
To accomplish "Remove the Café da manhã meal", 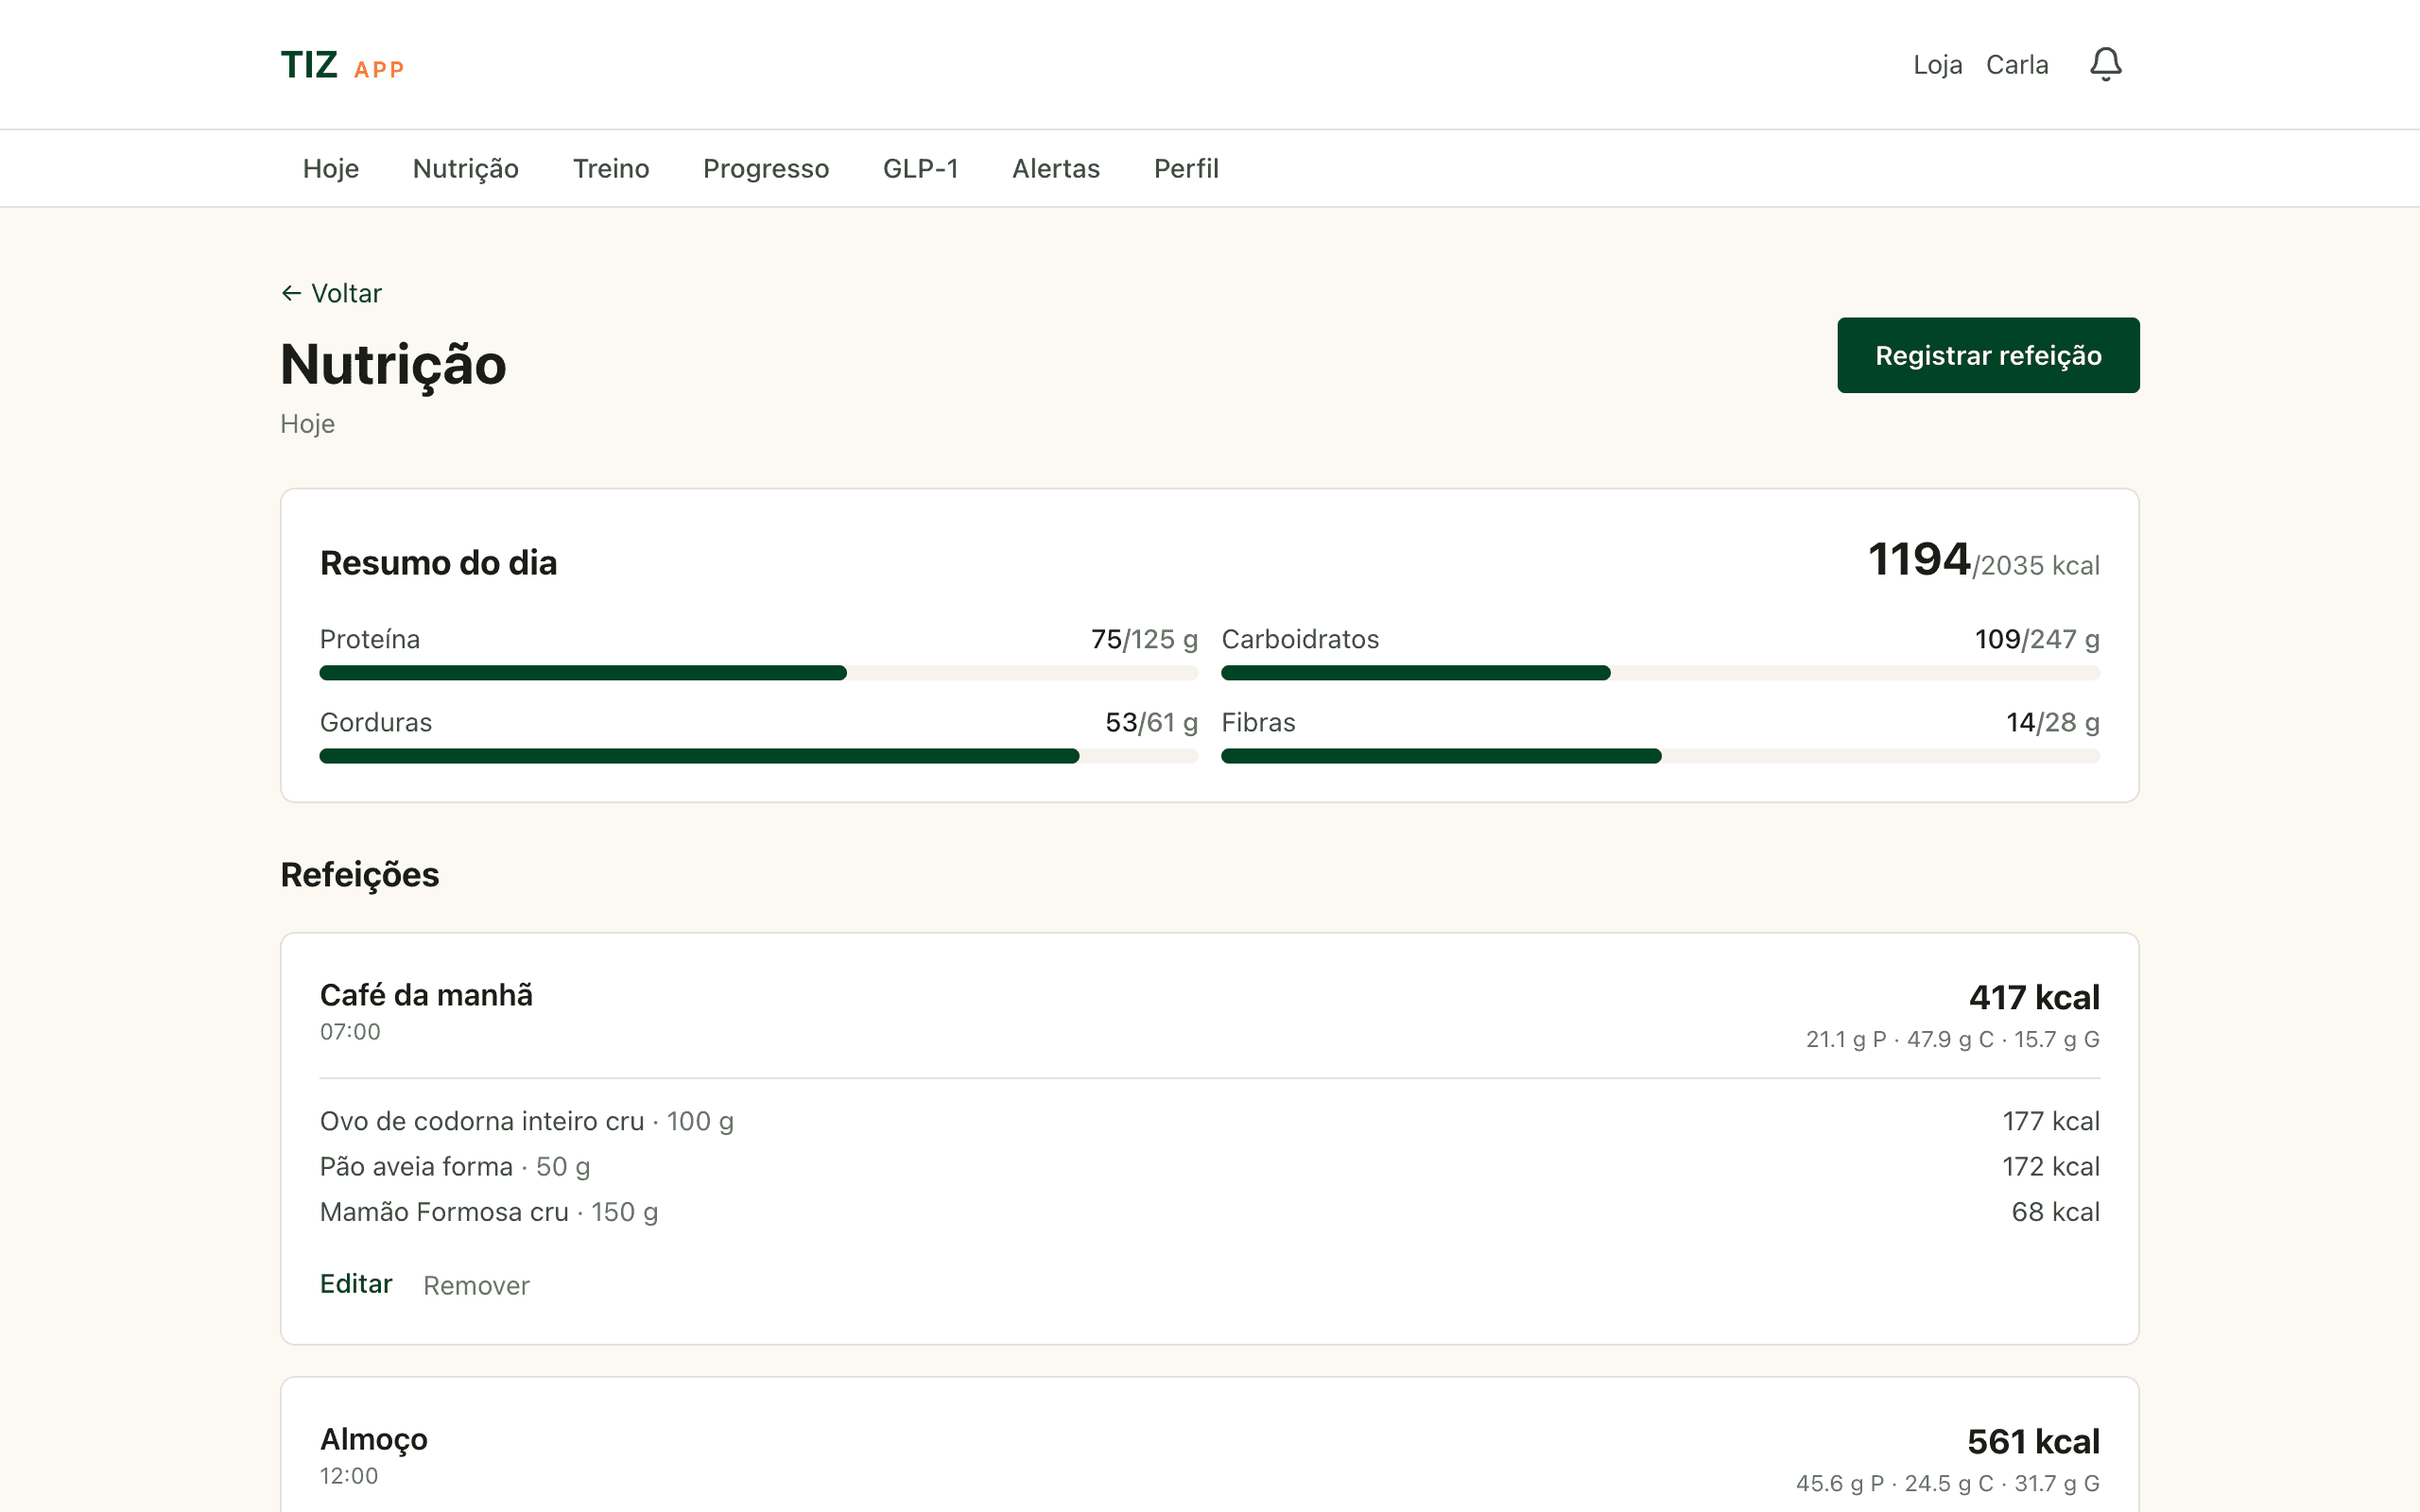I will pos(476,1285).
